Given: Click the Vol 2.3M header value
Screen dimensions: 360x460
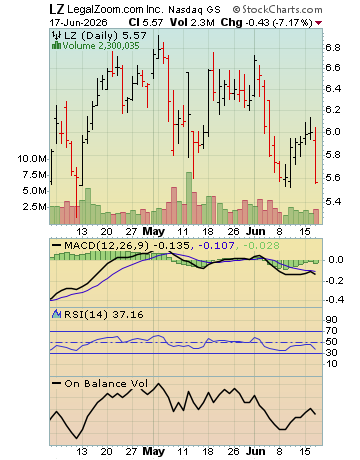Looking at the screenshot, I should pyautogui.click(x=192, y=23).
